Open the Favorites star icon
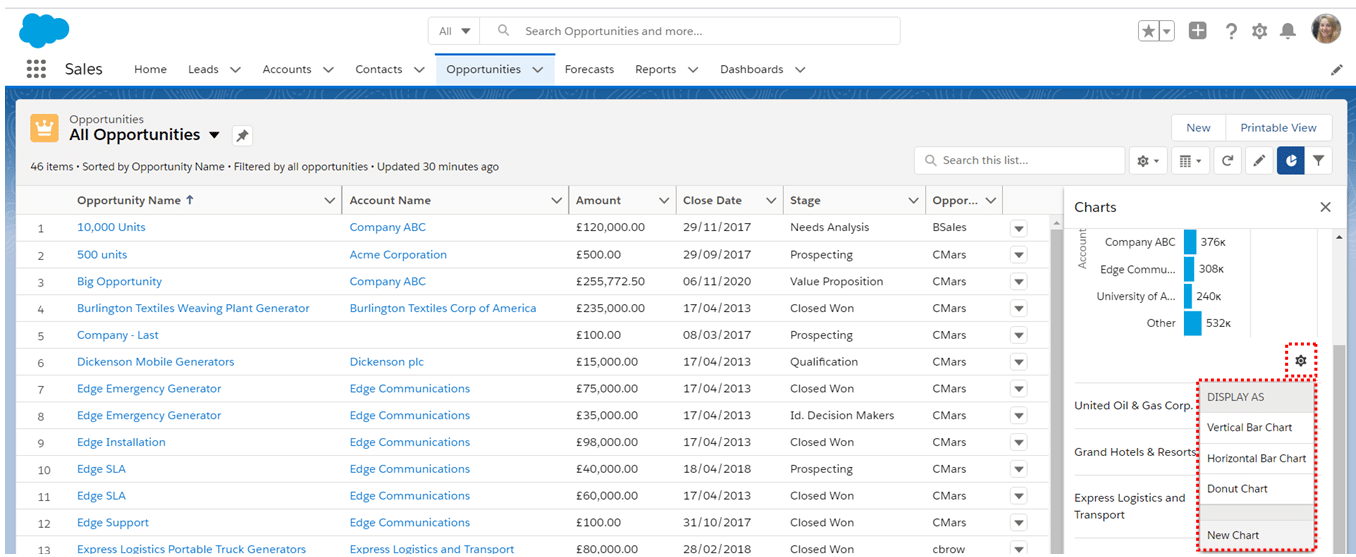 1149,31
